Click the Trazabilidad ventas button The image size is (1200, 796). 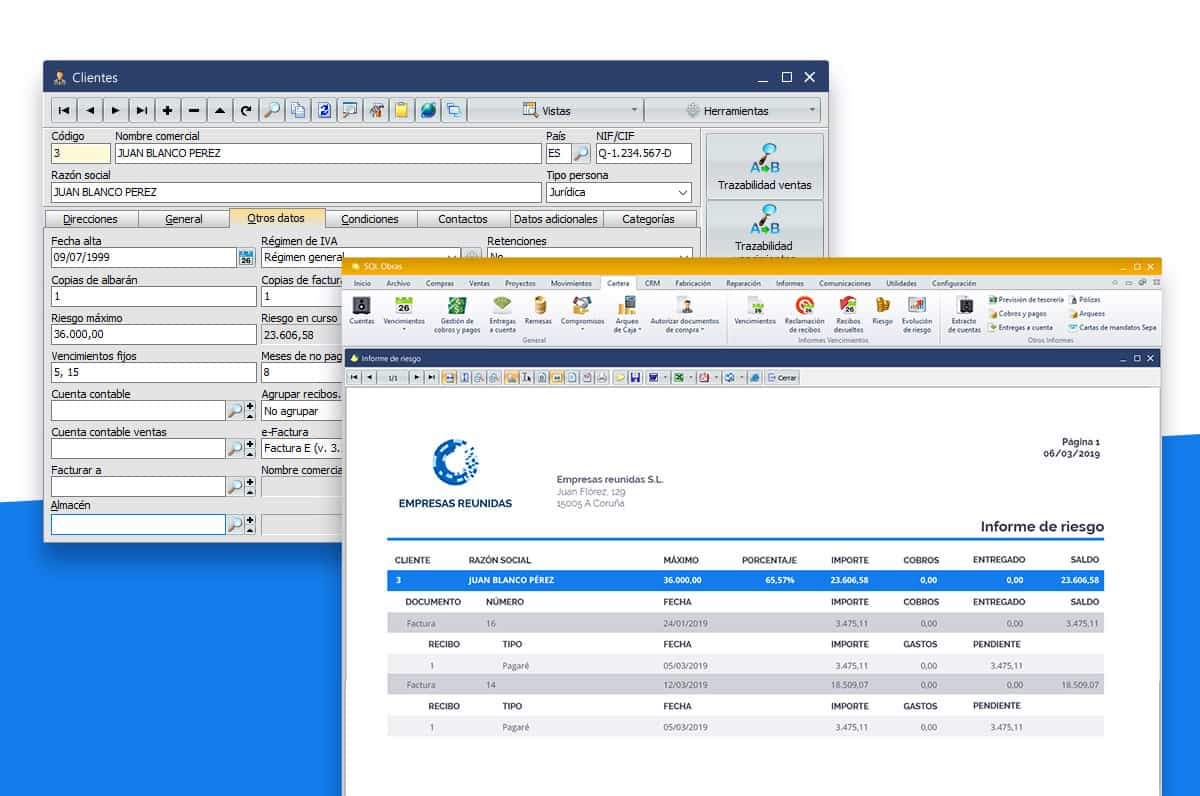[764, 166]
